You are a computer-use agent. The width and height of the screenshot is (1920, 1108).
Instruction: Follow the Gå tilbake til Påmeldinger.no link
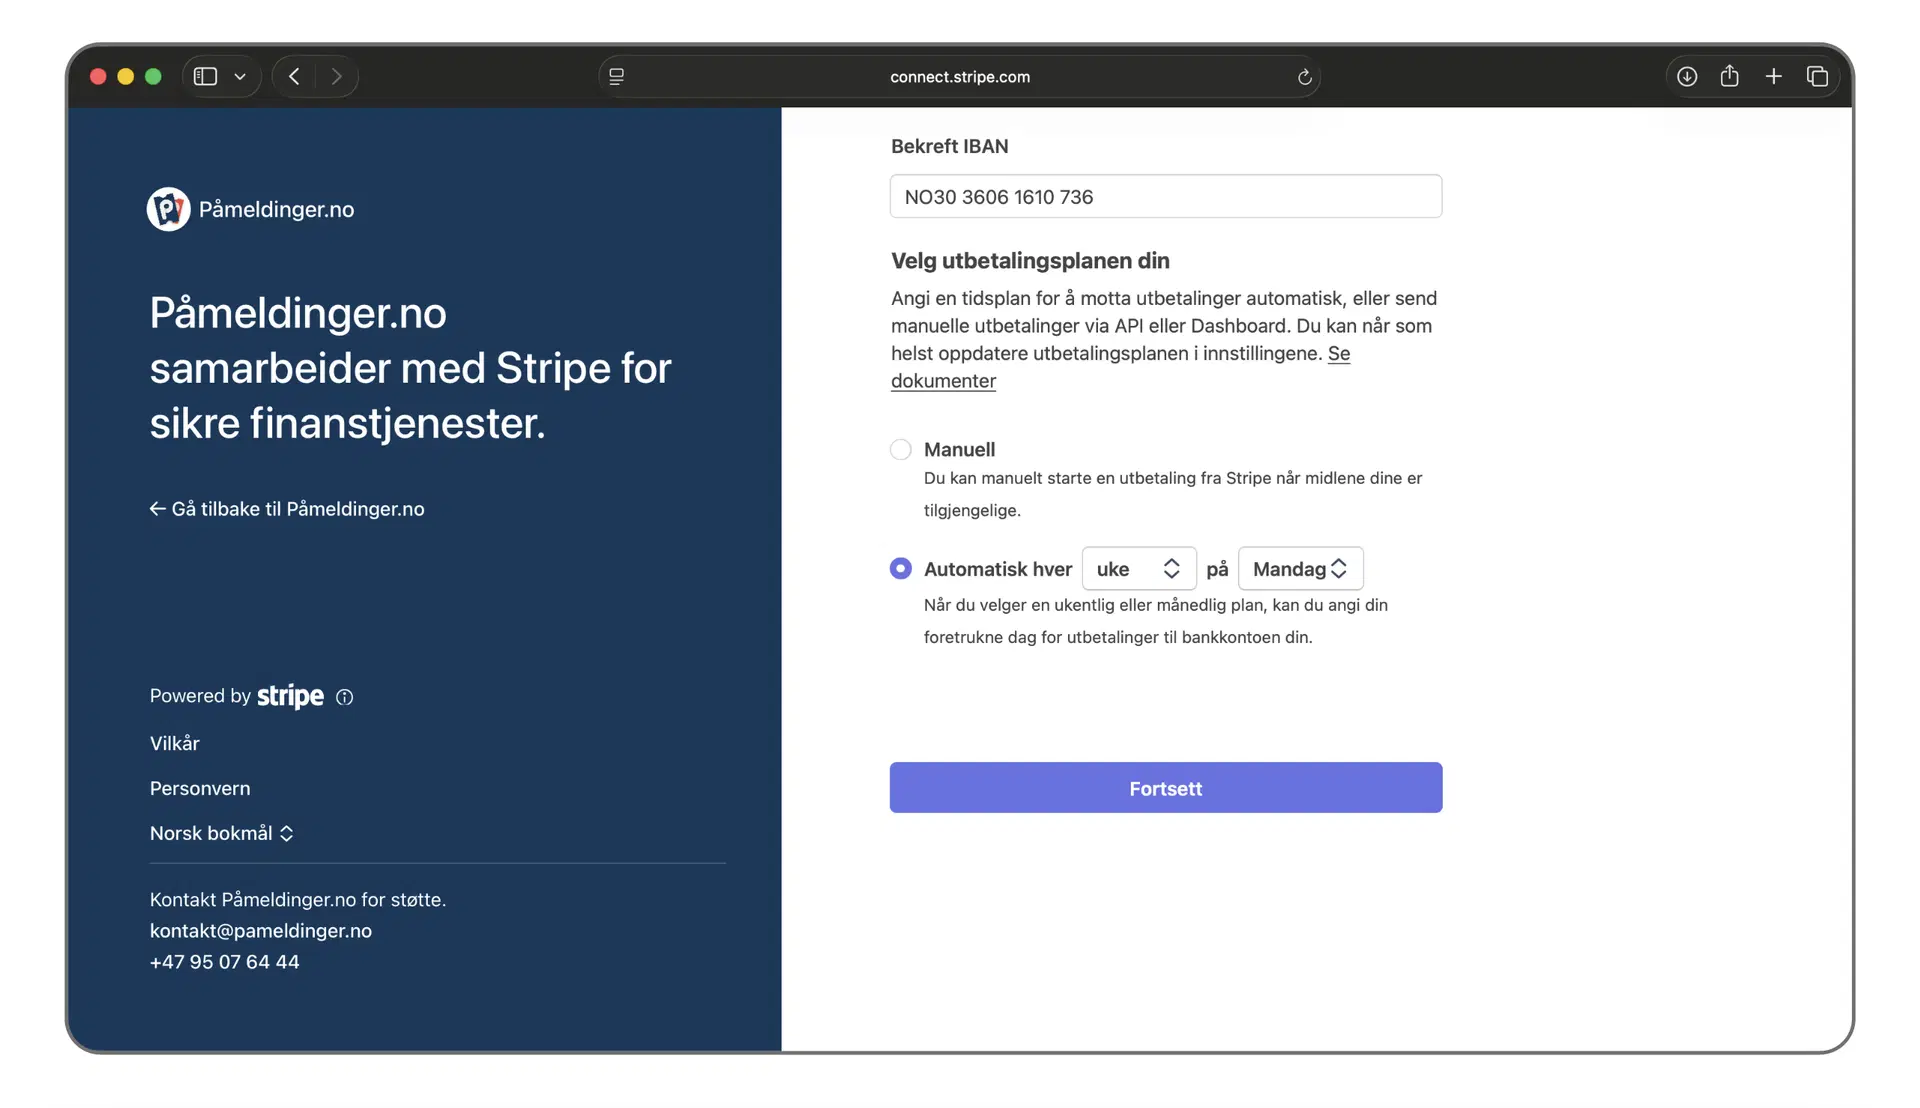tap(287, 508)
